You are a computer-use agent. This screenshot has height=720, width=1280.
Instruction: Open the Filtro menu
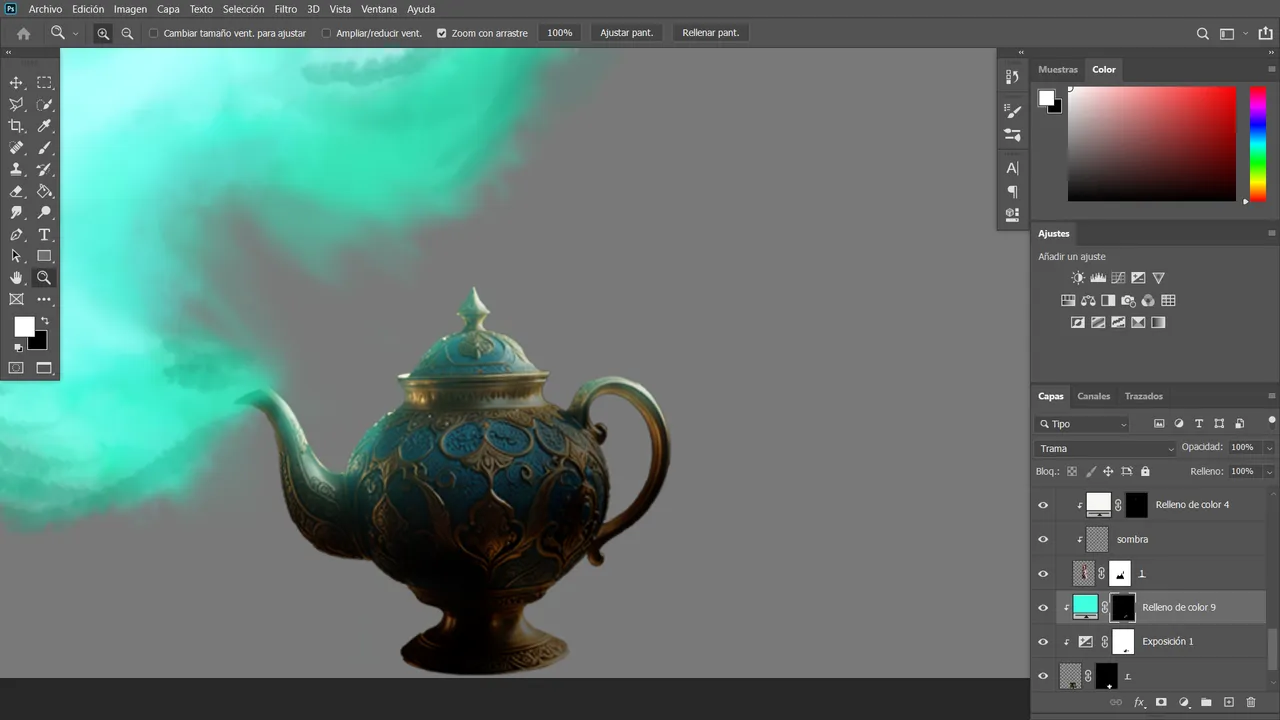pyautogui.click(x=286, y=9)
